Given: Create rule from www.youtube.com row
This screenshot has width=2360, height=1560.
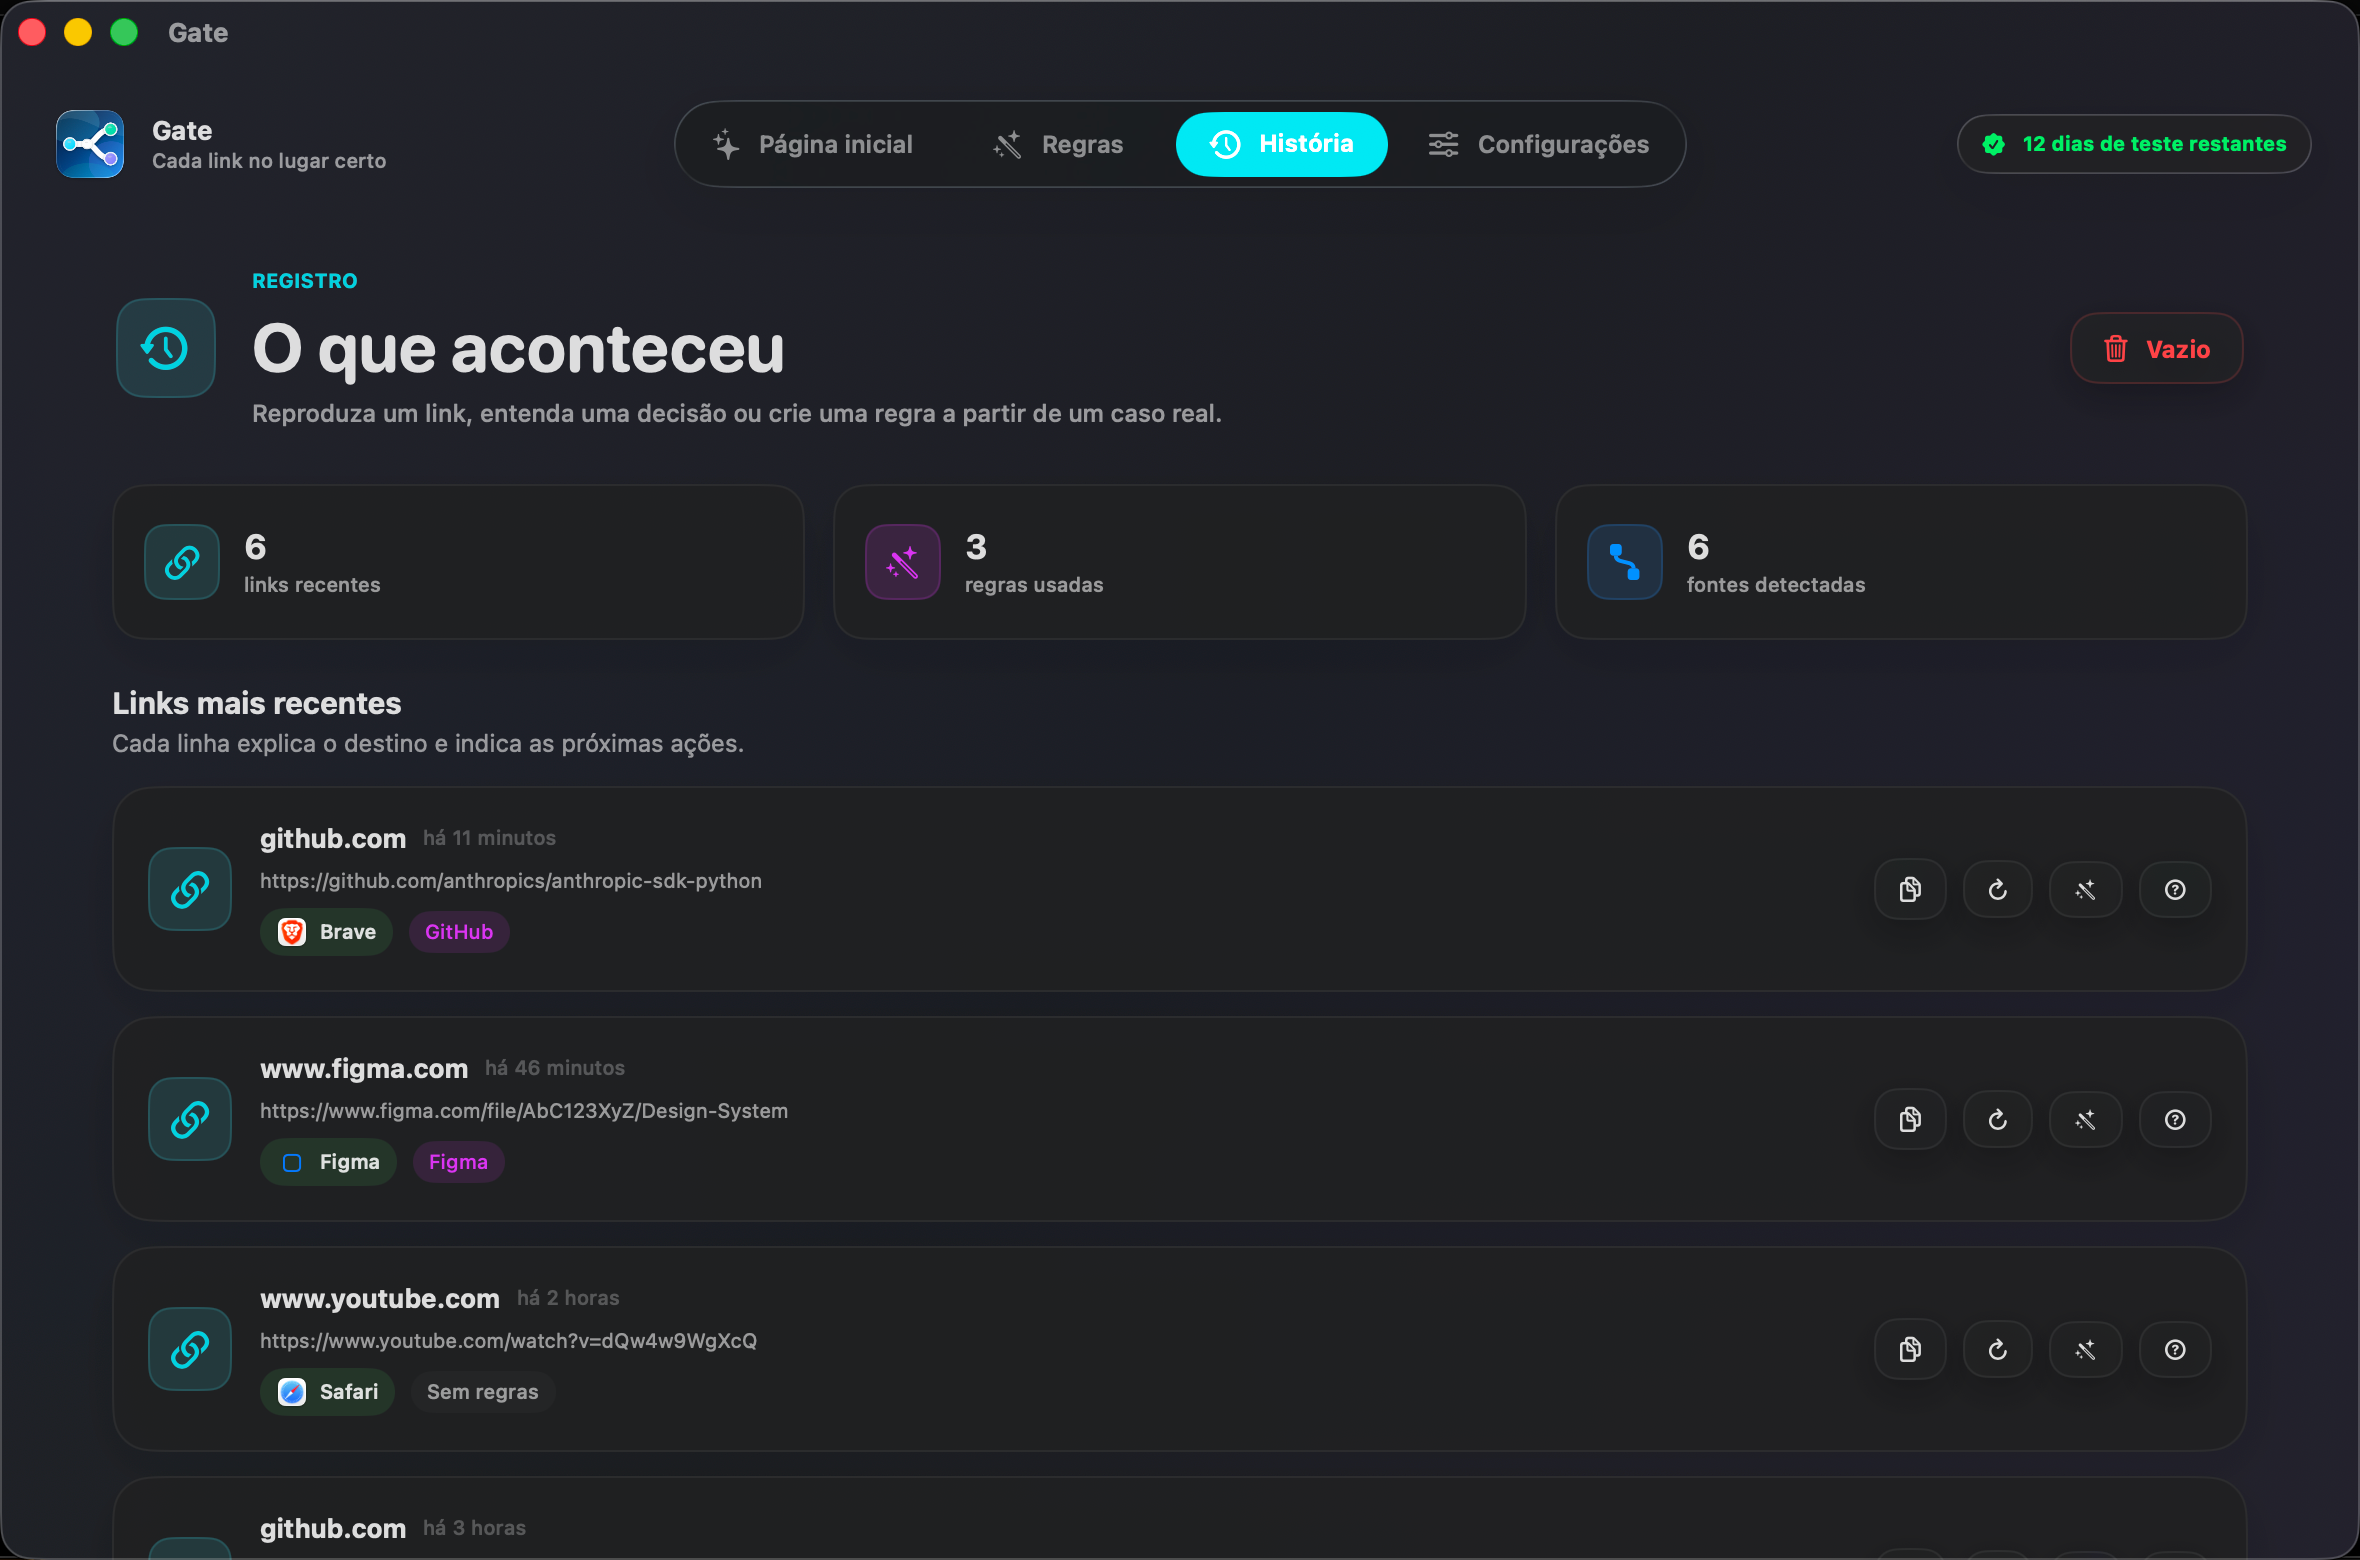Looking at the screenshot, I should coord(2086,1349).
